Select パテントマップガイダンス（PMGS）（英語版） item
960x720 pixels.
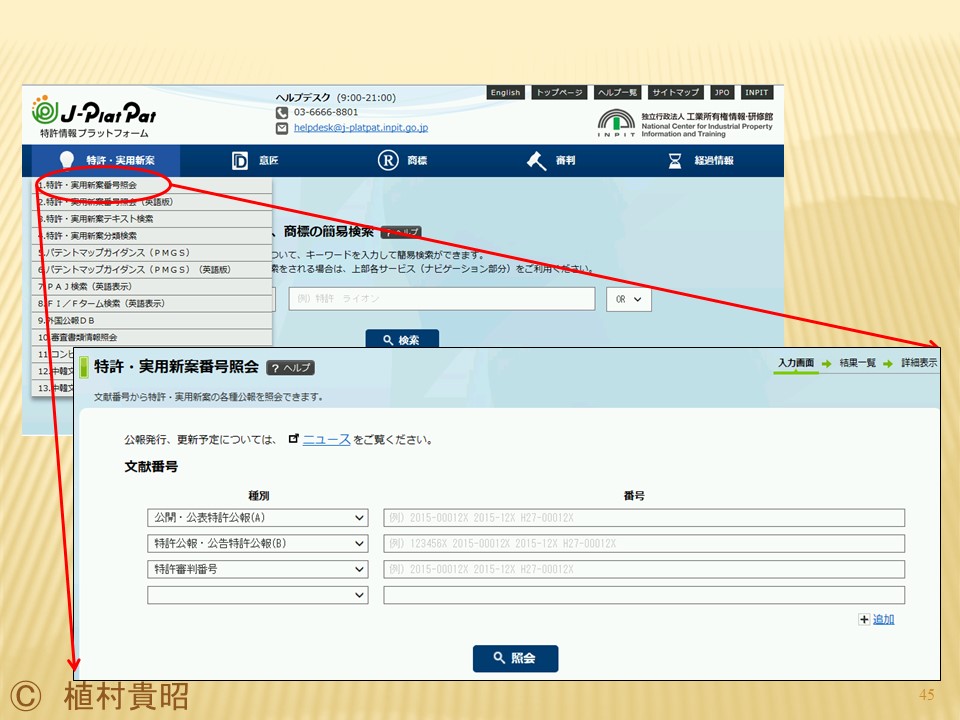[152, 270]
